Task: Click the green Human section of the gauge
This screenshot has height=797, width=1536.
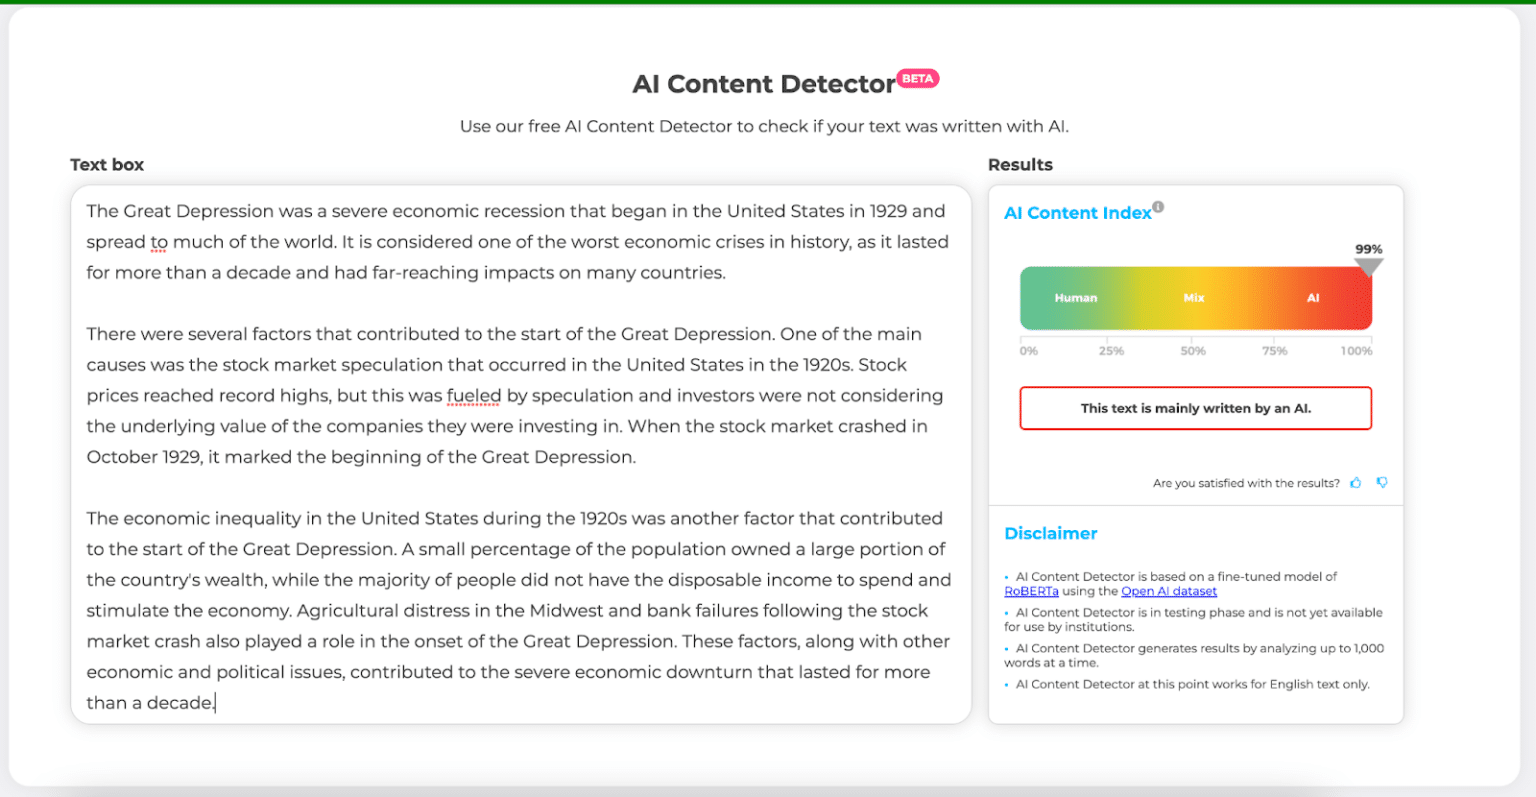Action: pyautogui.click(x=1075, y=298)
